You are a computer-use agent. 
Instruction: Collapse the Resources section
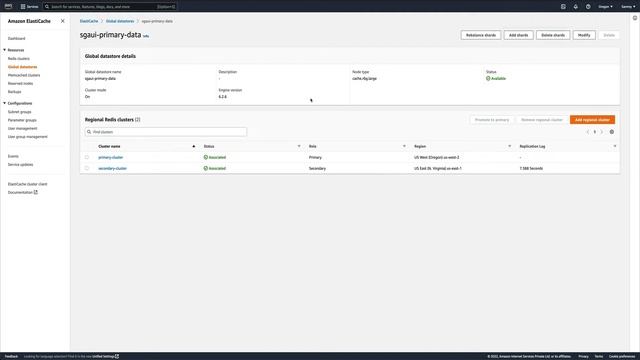tap(4, 50)
